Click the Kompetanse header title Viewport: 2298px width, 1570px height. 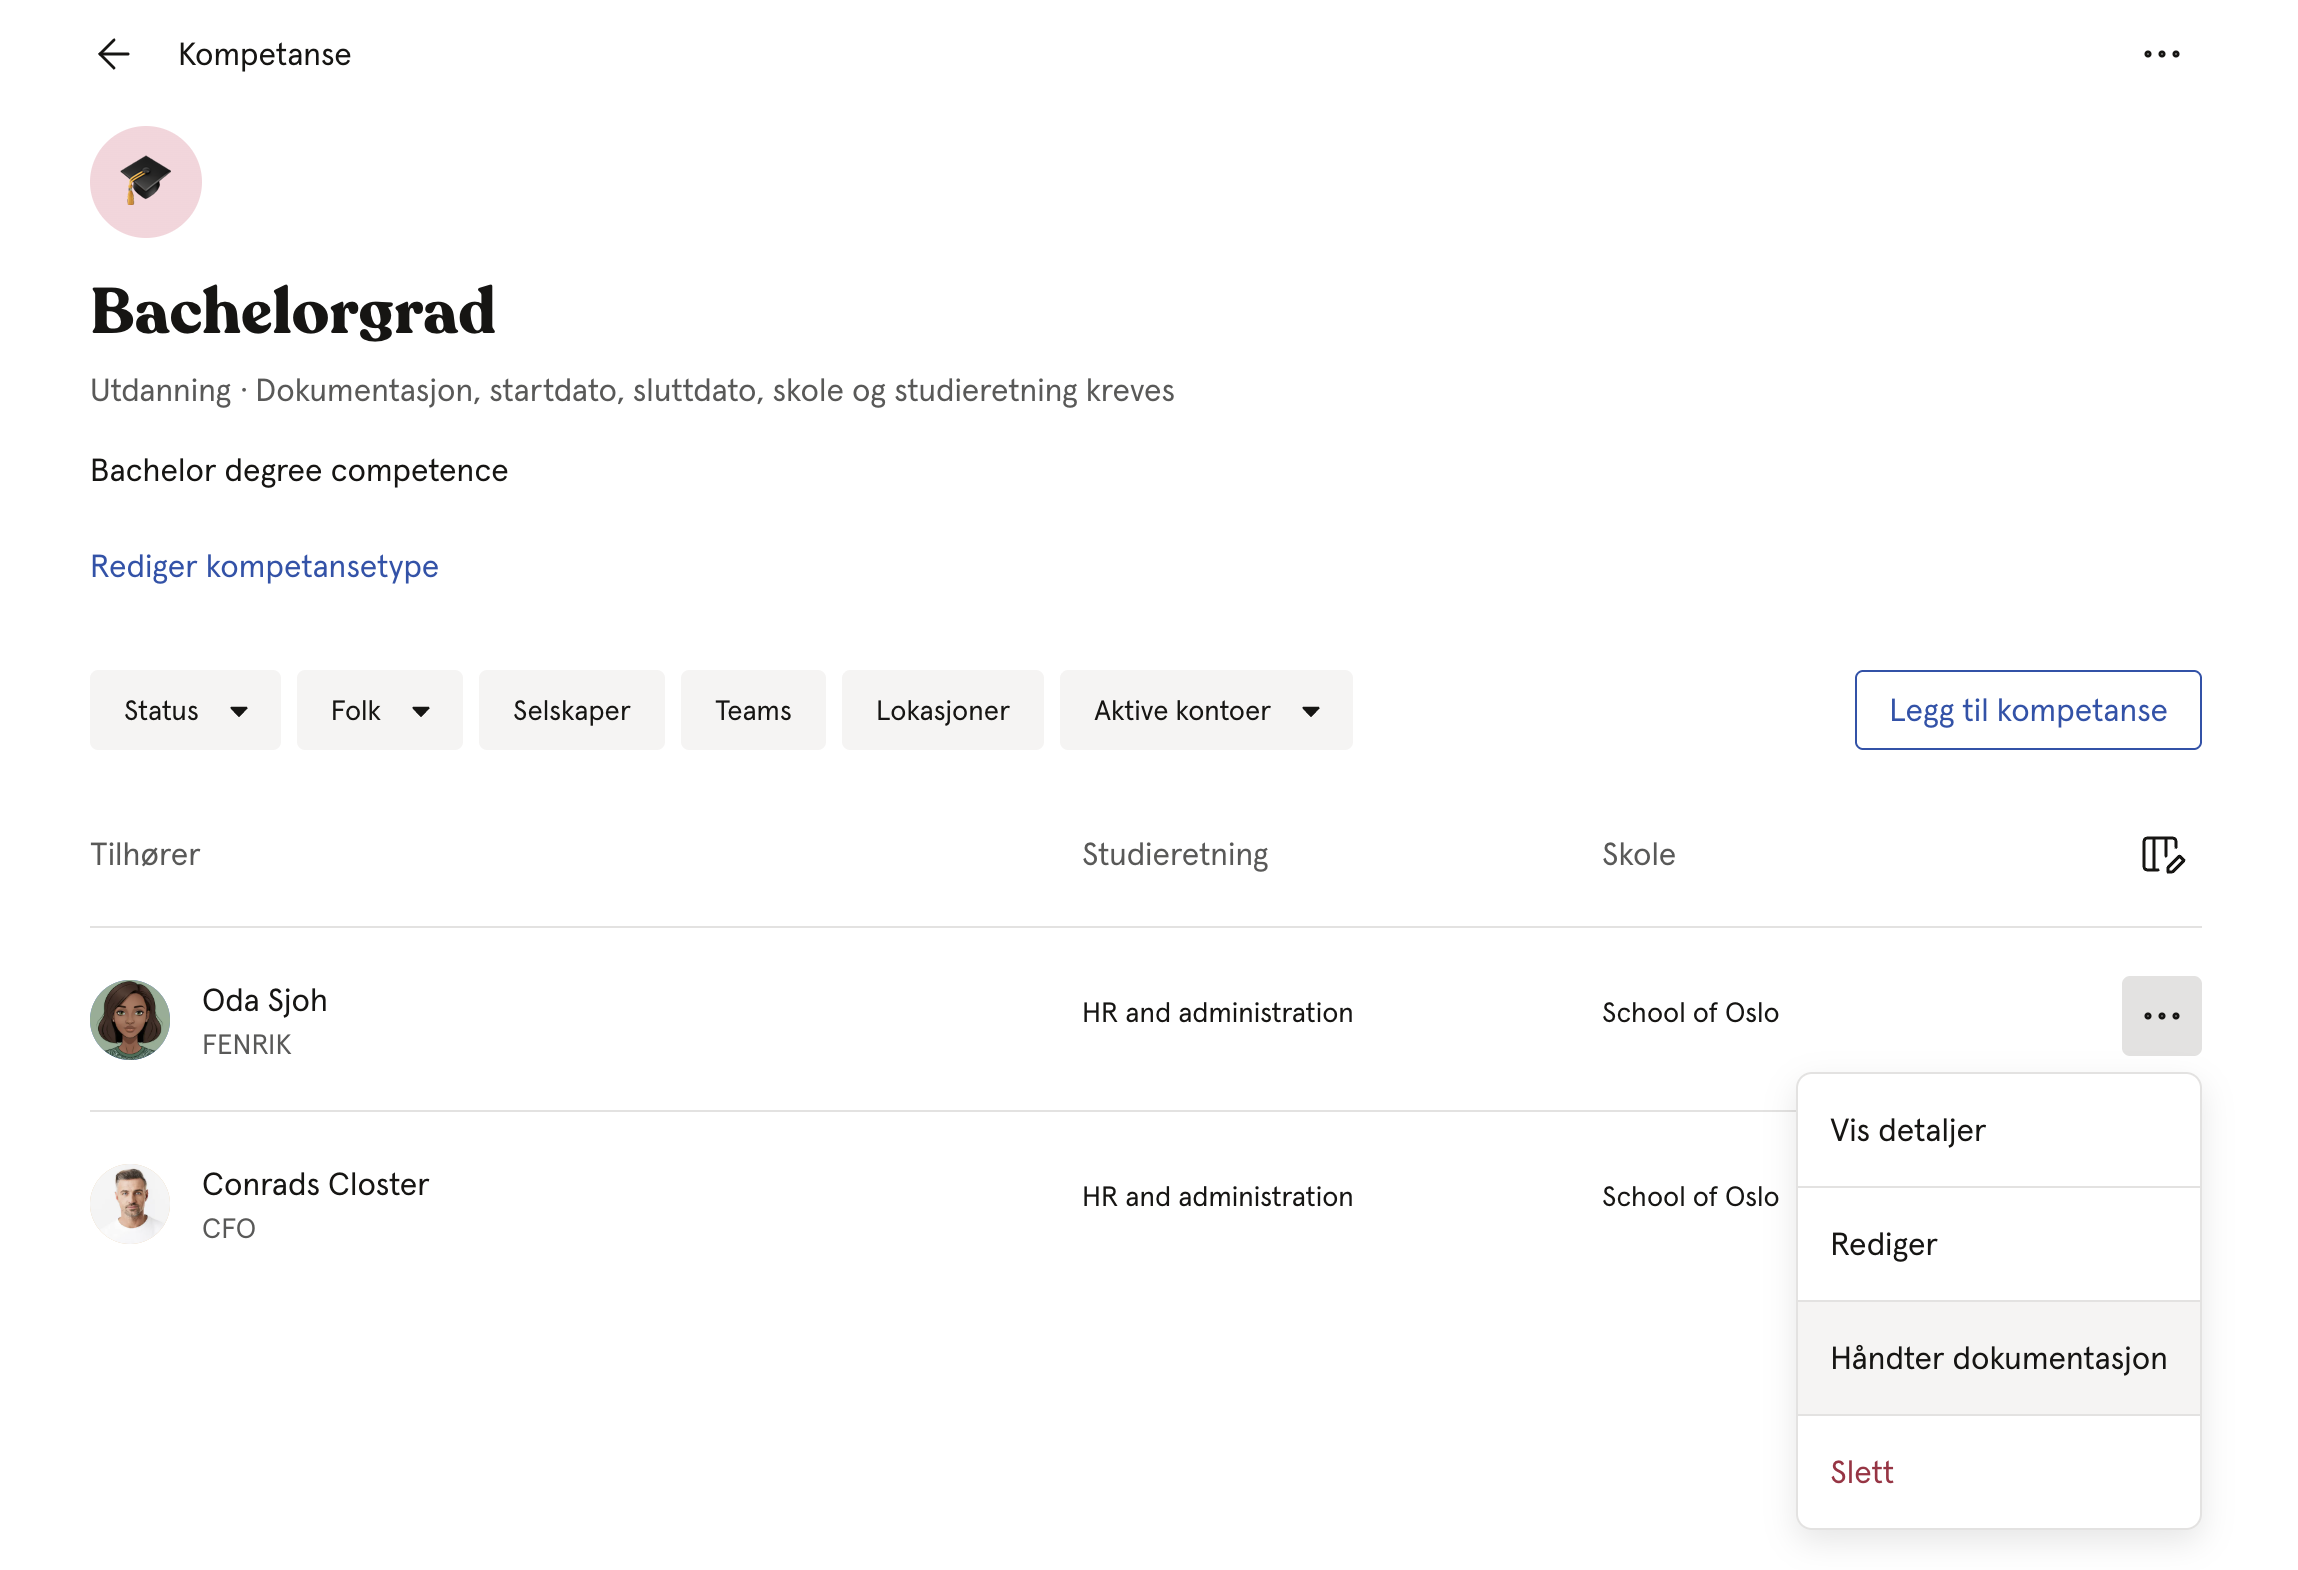coord(264,54)
